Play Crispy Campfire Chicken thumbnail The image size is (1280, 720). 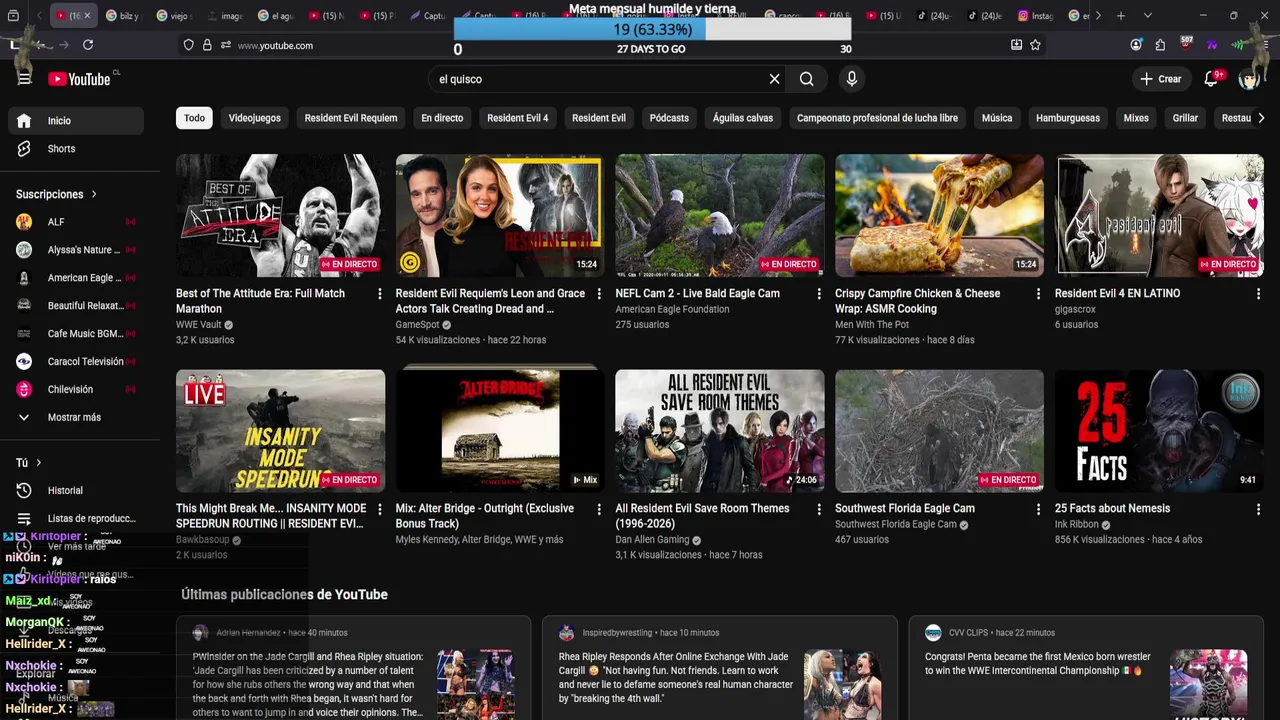[x=939, y=215]
